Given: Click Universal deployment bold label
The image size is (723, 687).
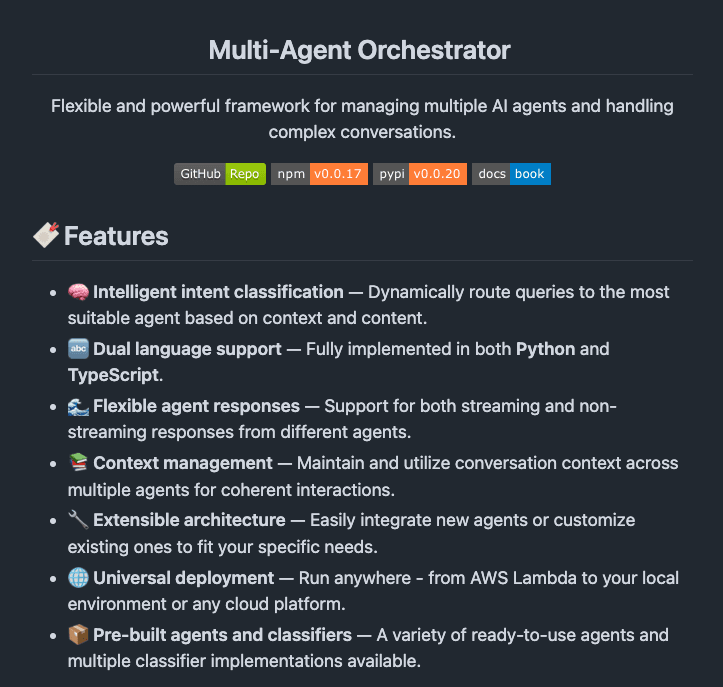Looking at the screenshot, I should point(183,578).
